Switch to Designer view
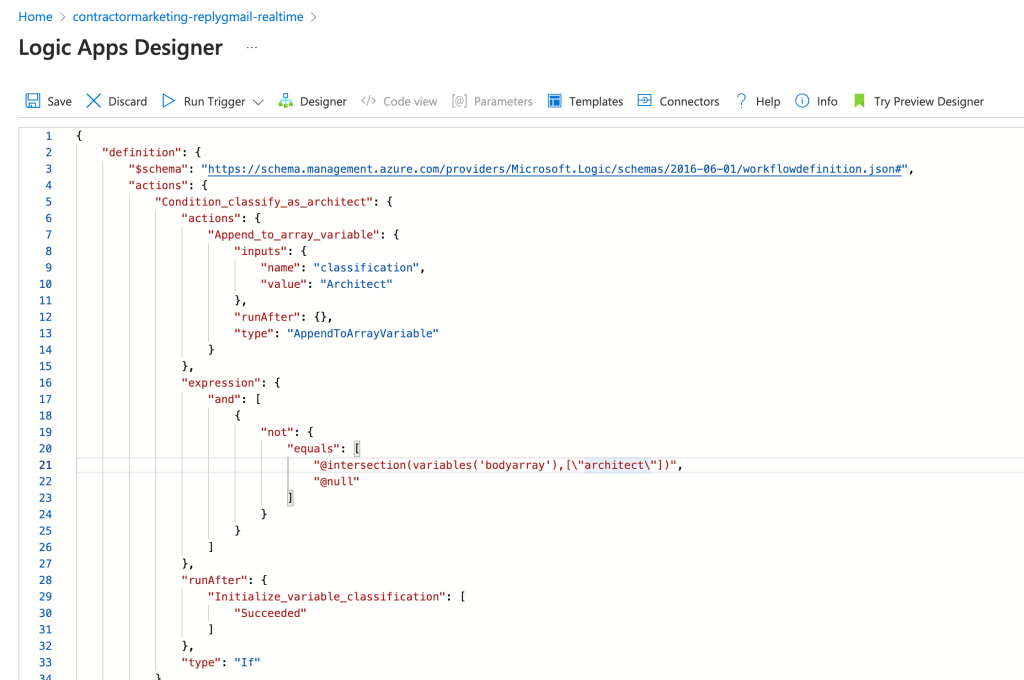This screenshot has height=680, width=1024. coord(312,101)
